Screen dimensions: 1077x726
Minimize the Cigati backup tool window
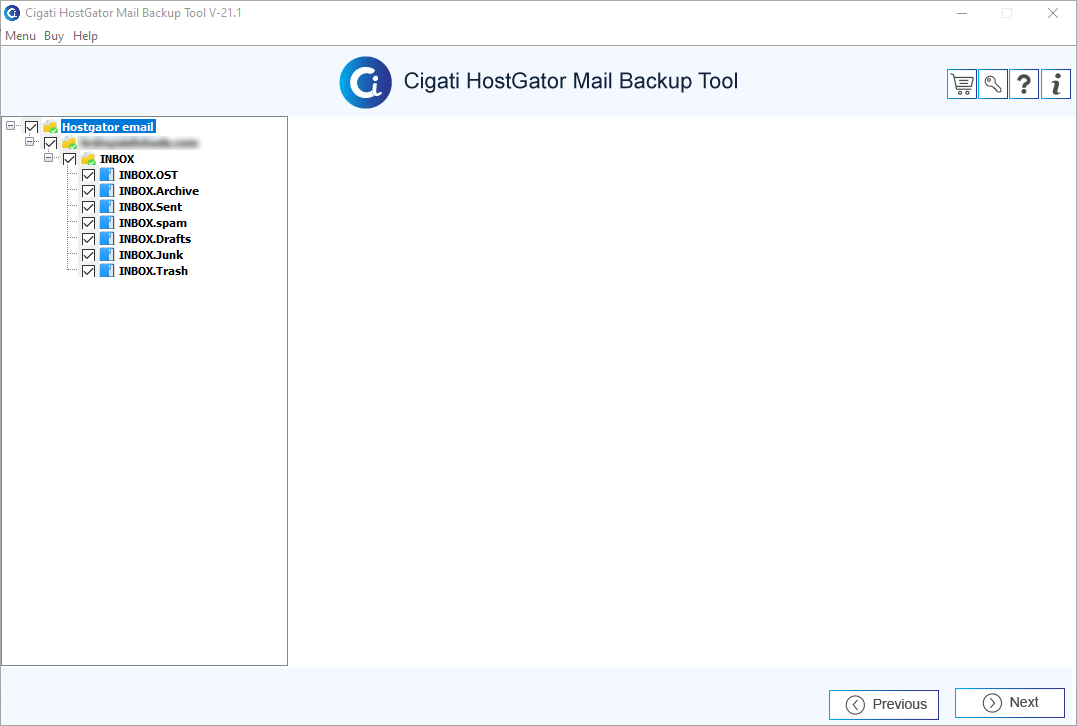click(x=962, y=13)
